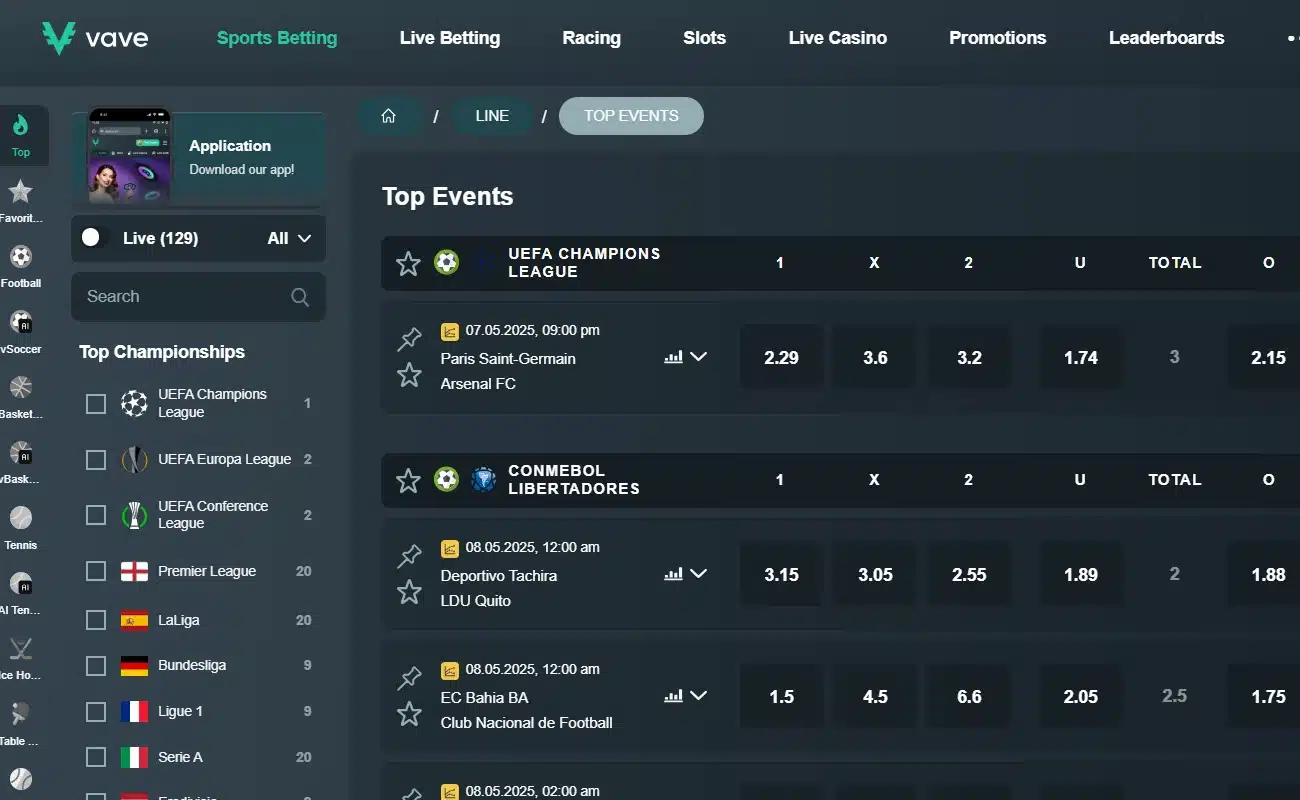
Task: Check the UEFA Europa League checkbox
Action: pyautogui.click(x=96, y=459)
